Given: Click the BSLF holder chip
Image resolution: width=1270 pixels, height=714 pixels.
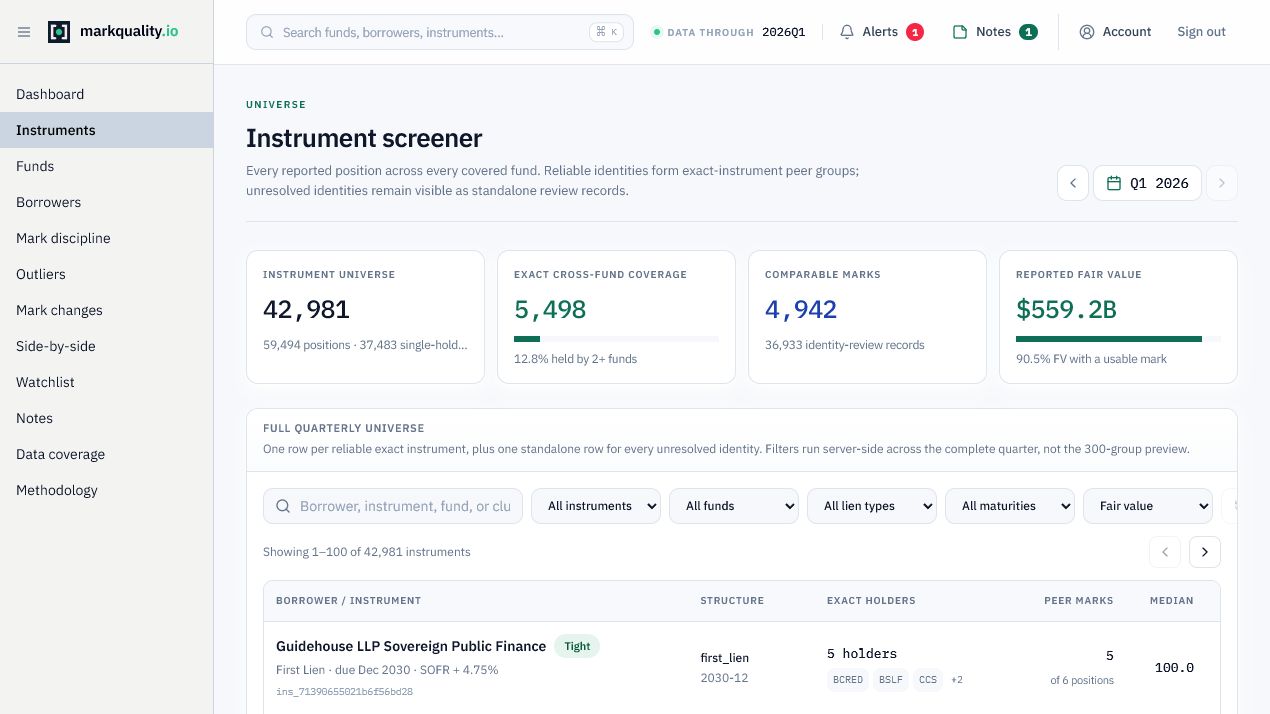Looking at the screenshot, I should click(891, 680).
